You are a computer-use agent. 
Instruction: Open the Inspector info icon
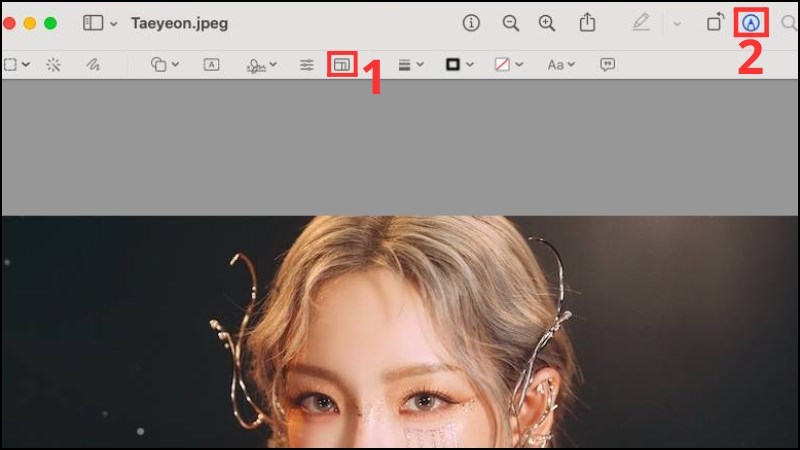tap(471, 23)
